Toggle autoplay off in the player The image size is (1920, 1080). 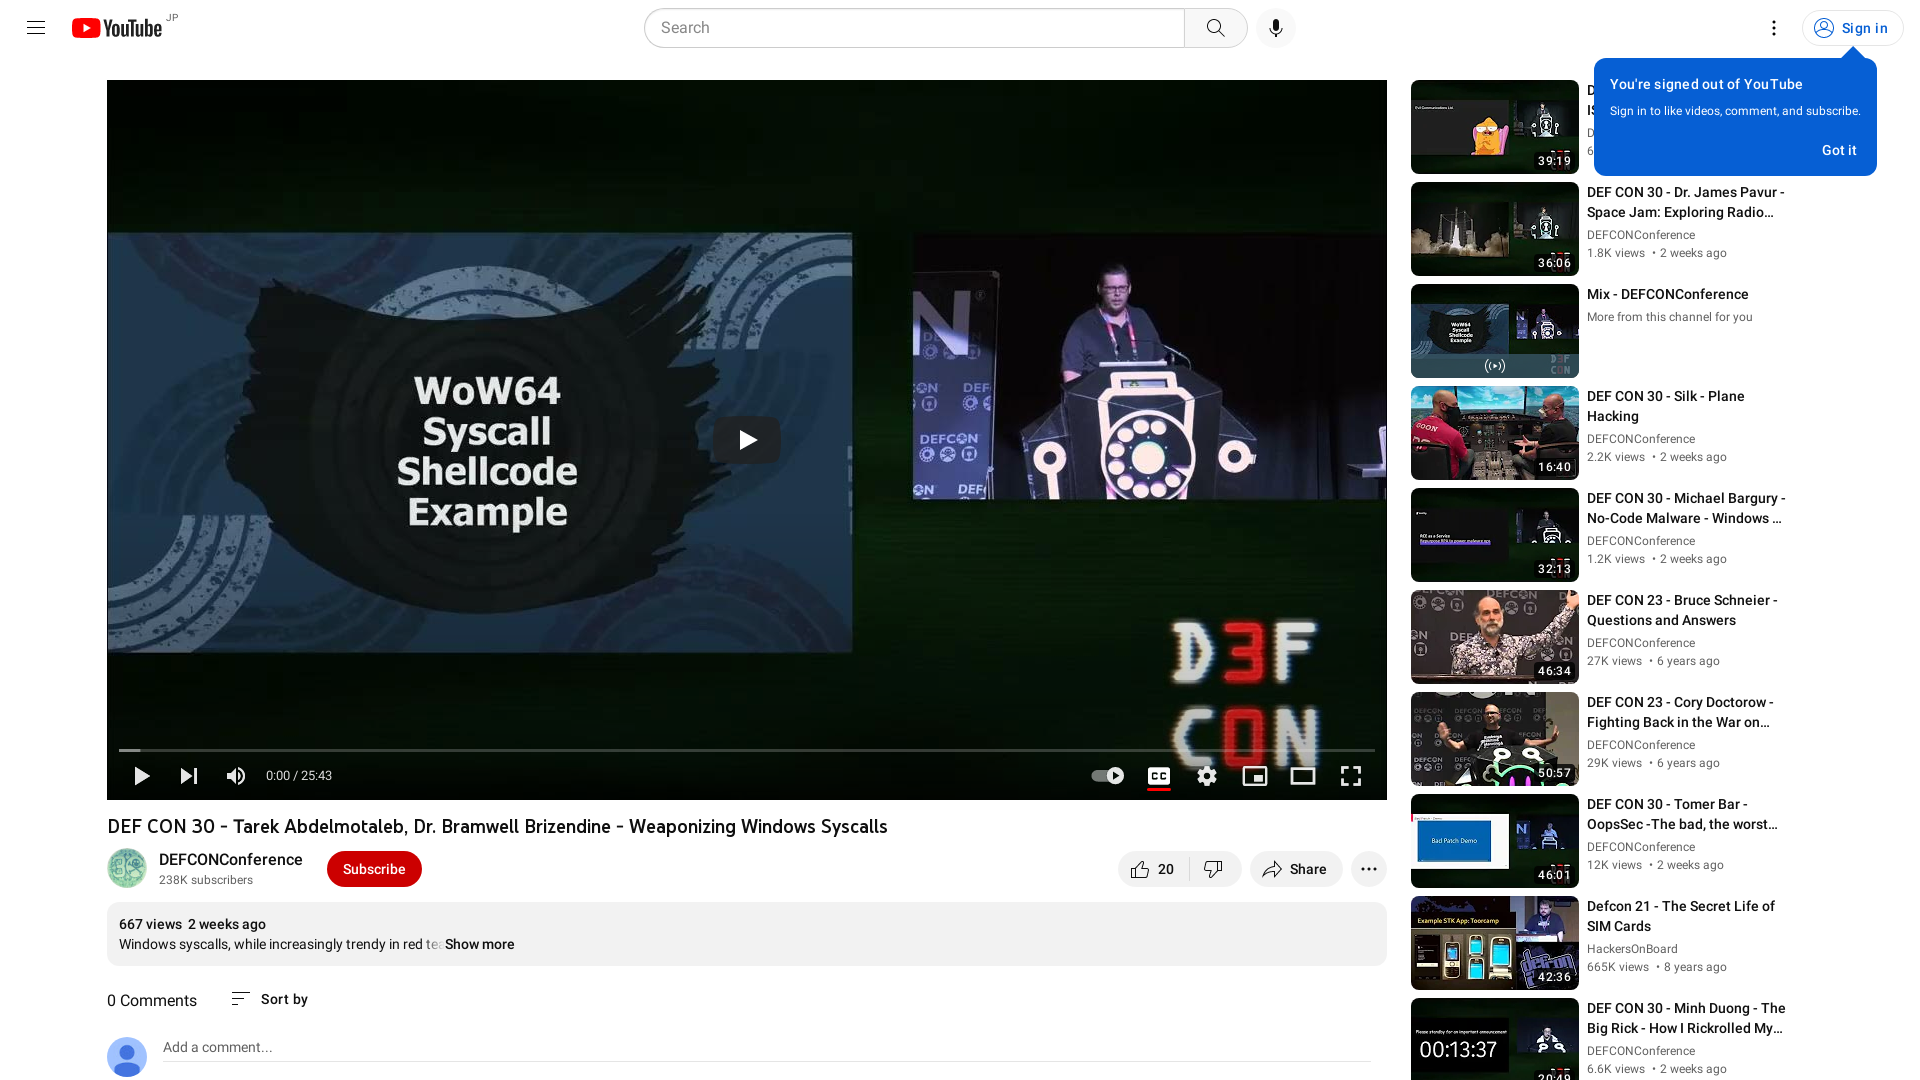tap(1107, 776)
